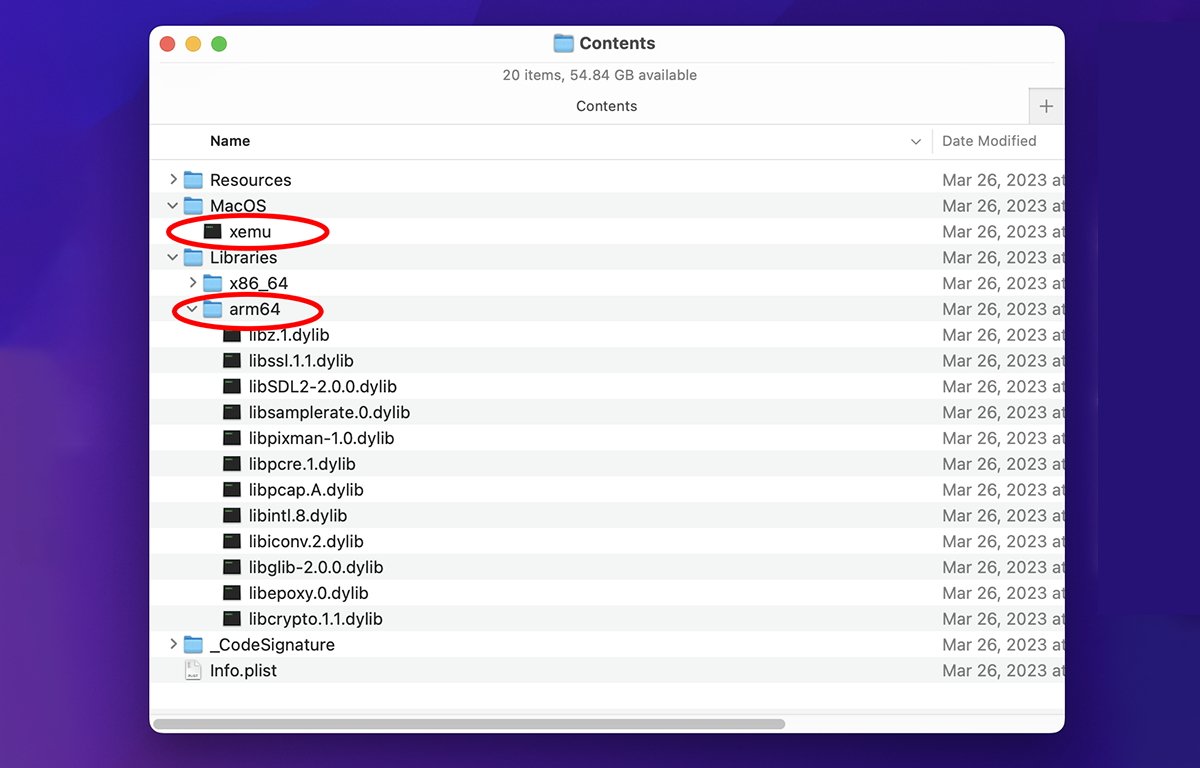Click the date modified for Resources
Image resolution: width=1200 pixels, height=768 pixels.
pyautogui.click(x=1003, y=180)
